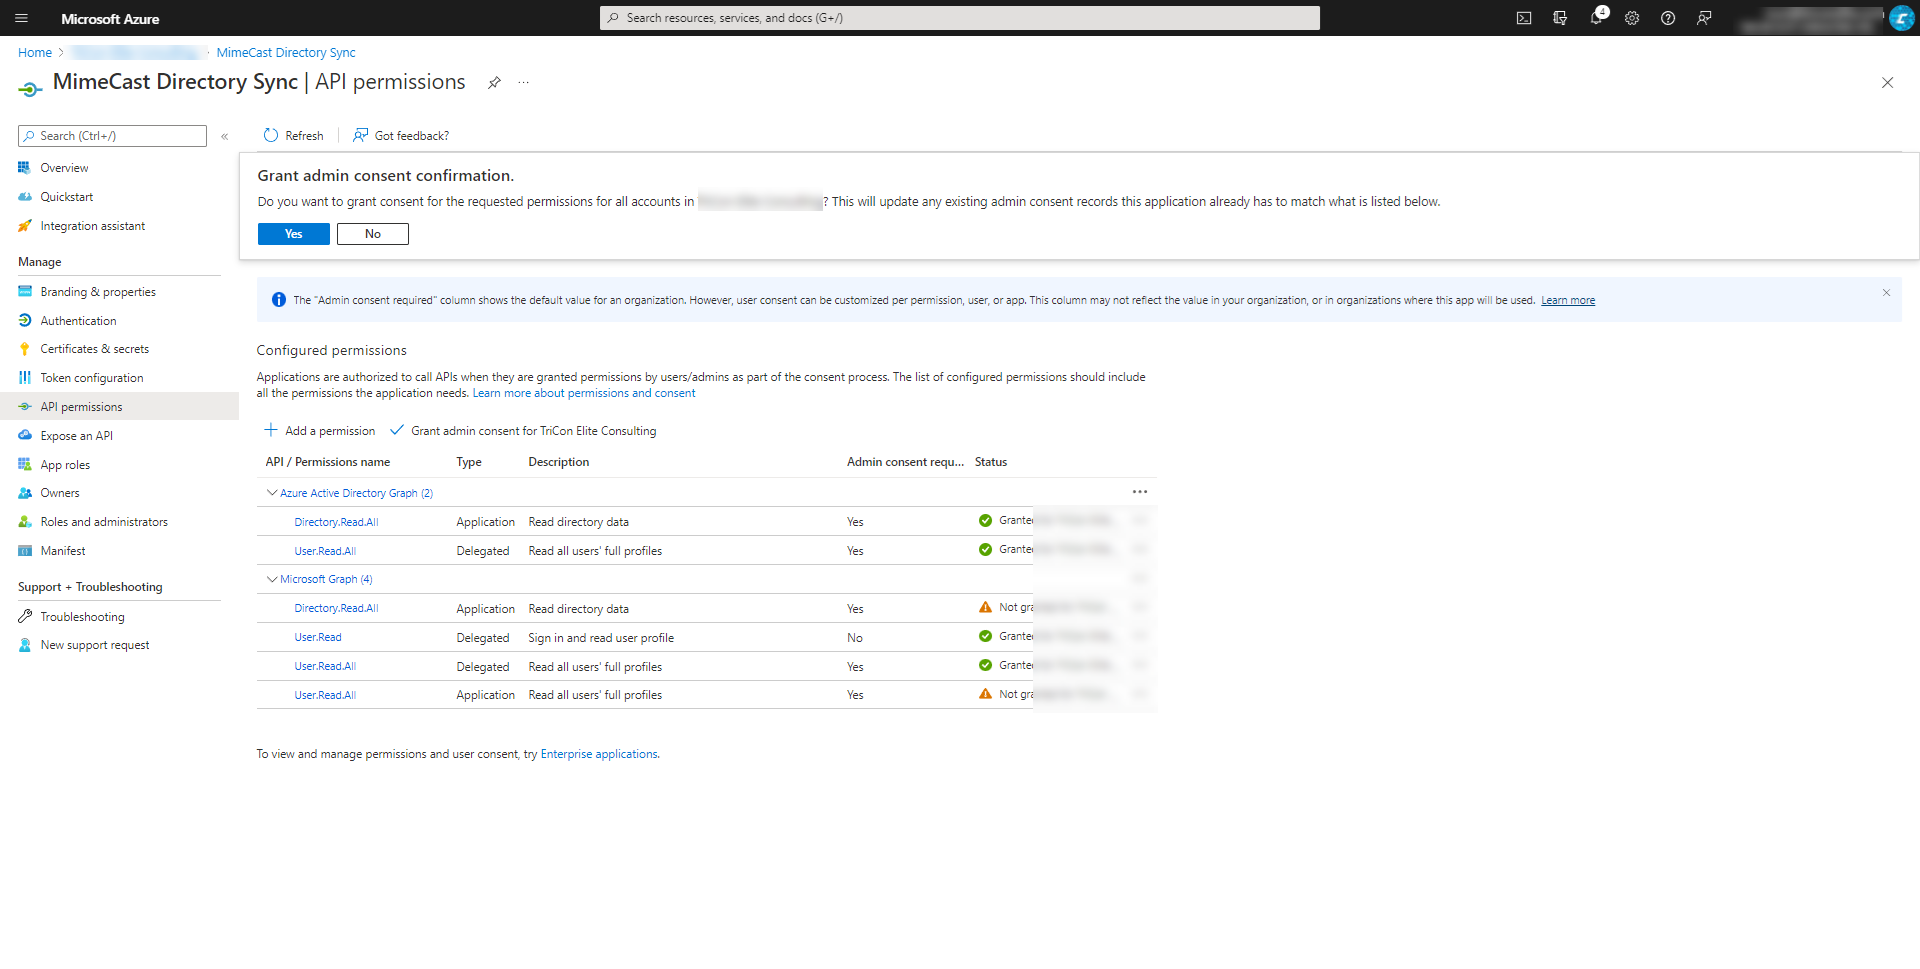Decline consent by clicking No
This screenshot has width=1920, height=969.
click(x=372, y=234)
